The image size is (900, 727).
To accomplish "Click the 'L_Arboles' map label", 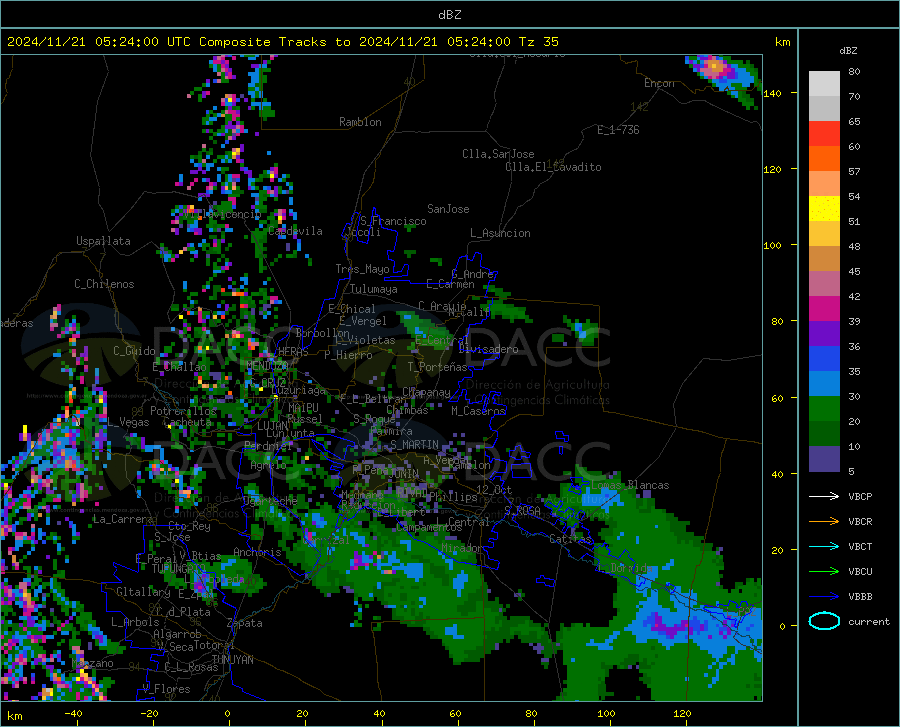I will tap(135, 622).
